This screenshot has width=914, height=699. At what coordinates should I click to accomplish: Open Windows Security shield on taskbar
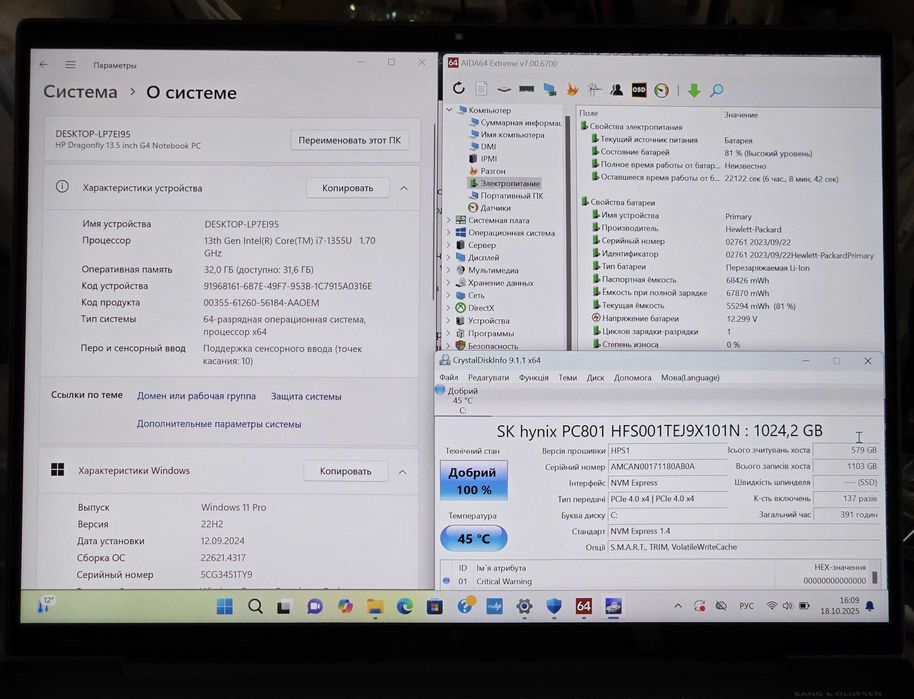(x=554, y=606)
